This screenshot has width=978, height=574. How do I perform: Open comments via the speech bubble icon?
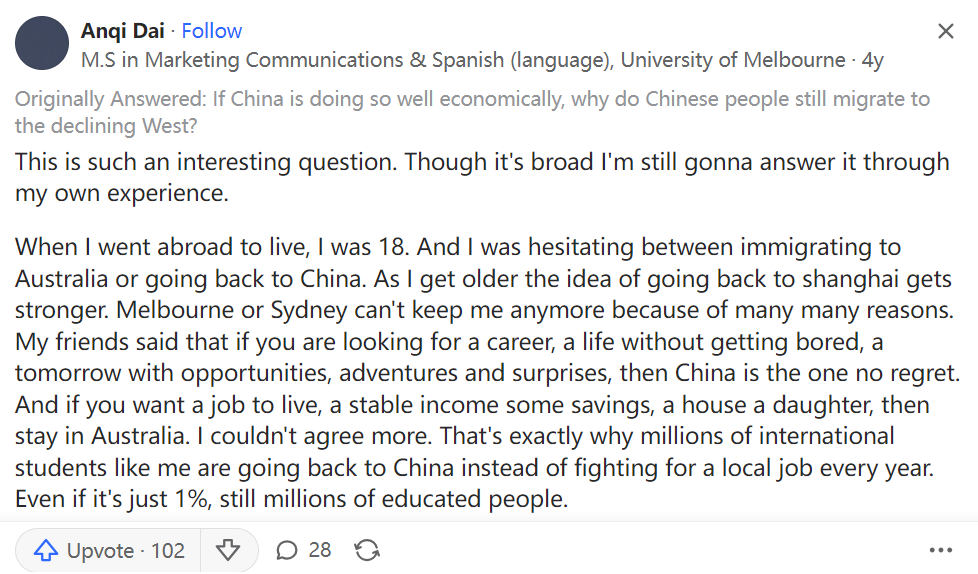[x=287, y=550]
